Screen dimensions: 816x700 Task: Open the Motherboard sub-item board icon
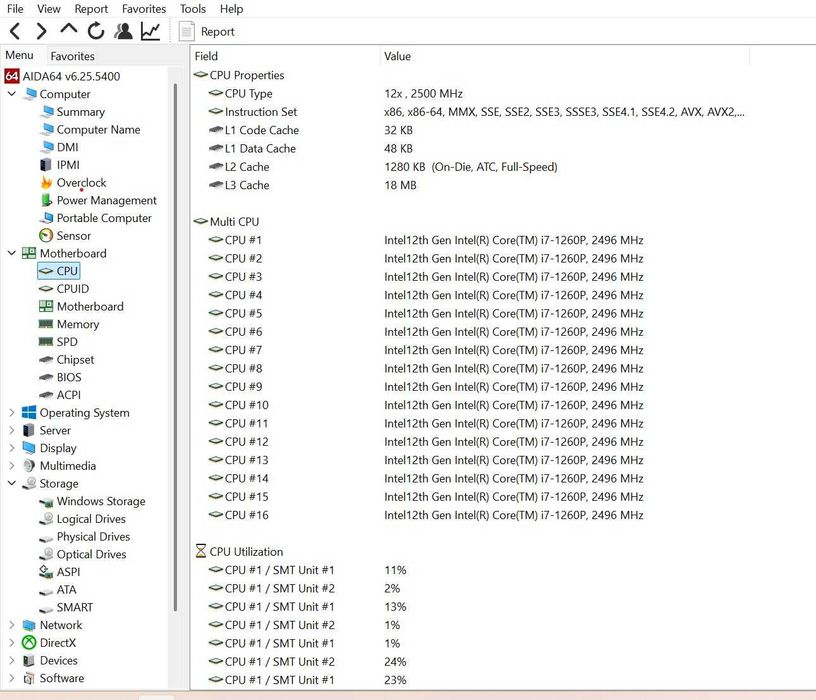coord(46,306)
